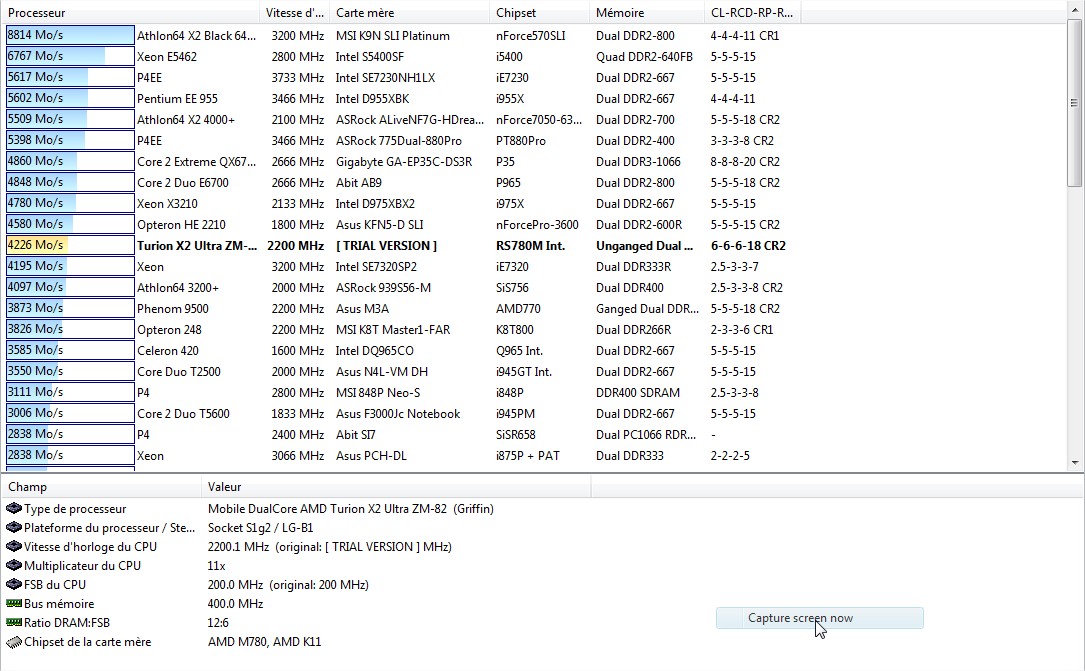Click the chip icon beside Plateforme du processeur
Image resolution: width=1085 pixels, height=671 pixels.
[14, 527]
